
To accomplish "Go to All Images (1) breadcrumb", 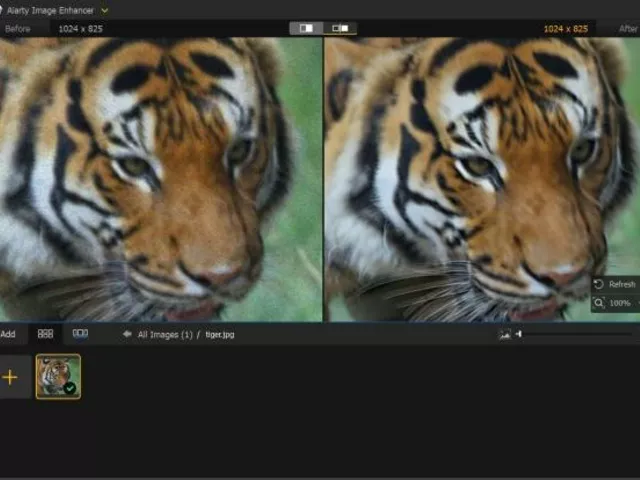I will coord(165,334).
